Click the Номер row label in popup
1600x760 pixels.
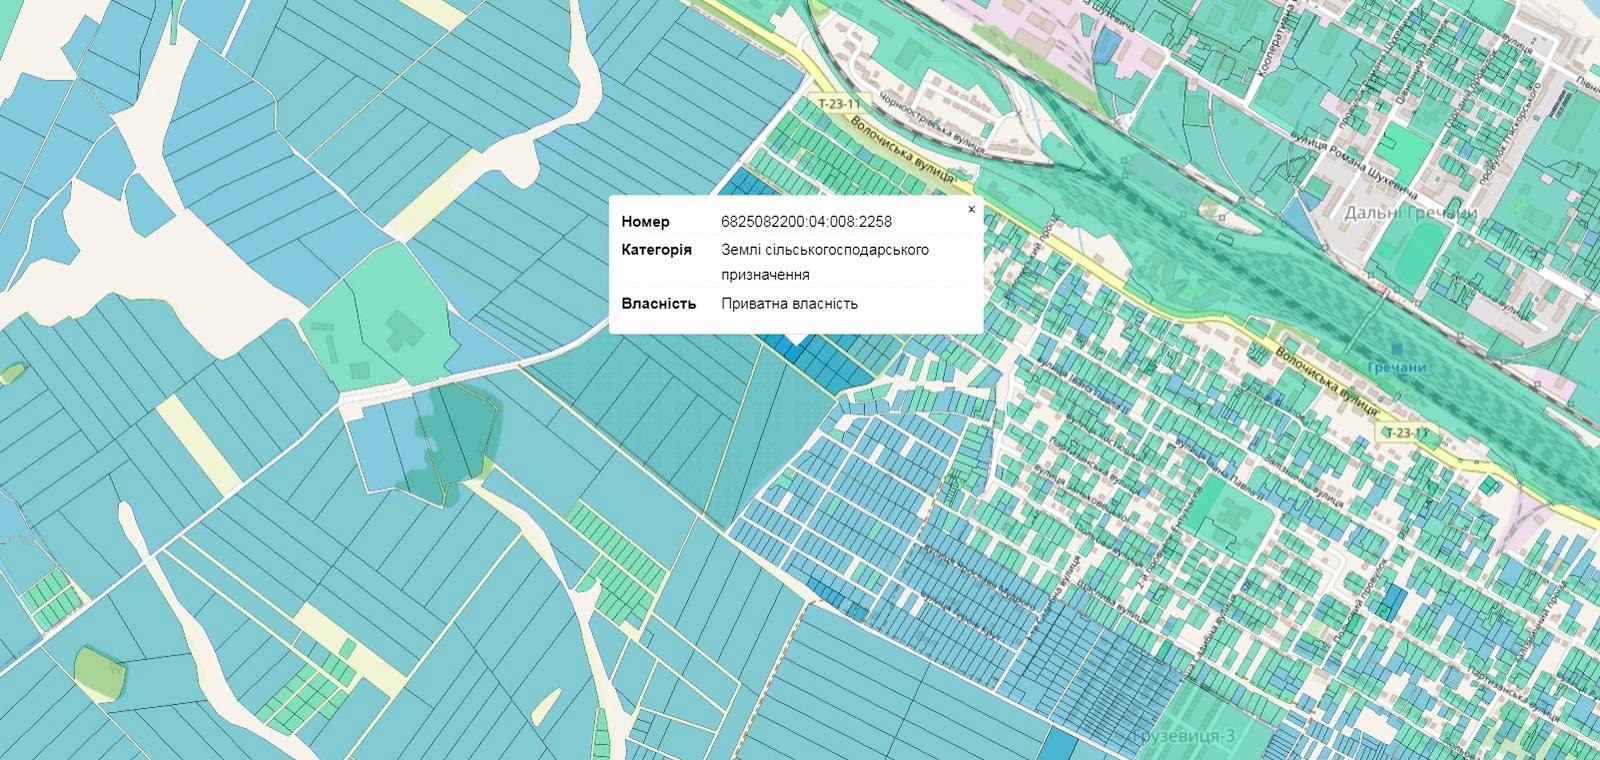645,222
